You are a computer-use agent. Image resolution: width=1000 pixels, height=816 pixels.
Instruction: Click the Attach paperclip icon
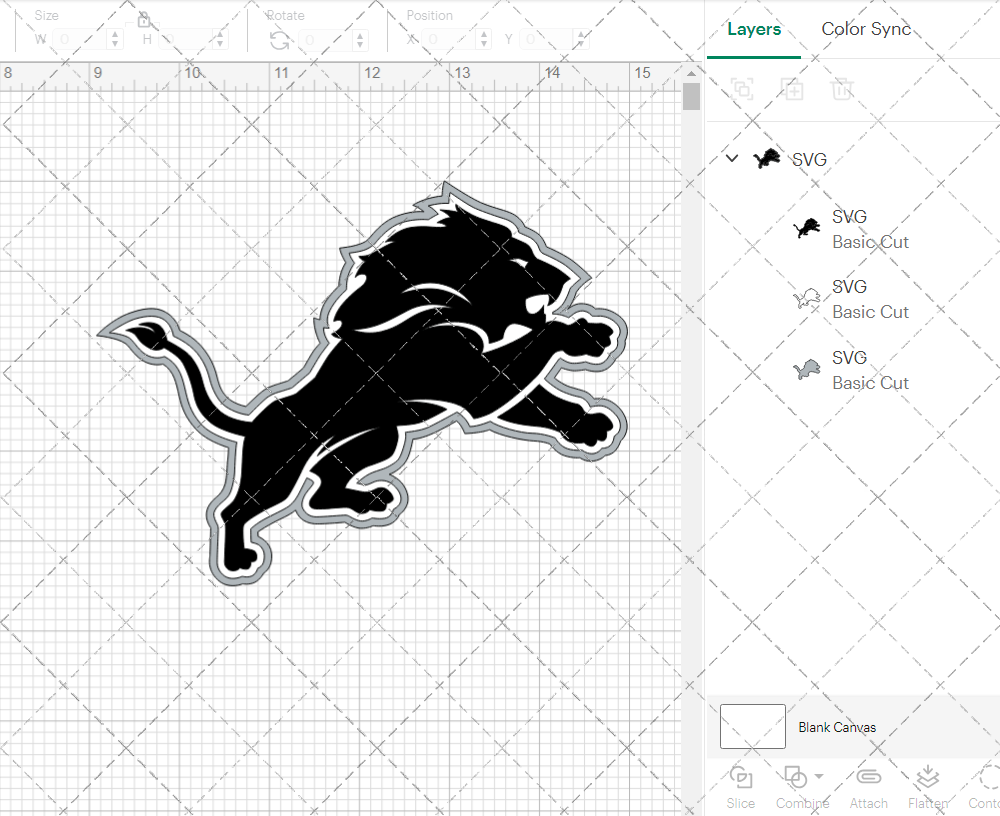[868, 778]
